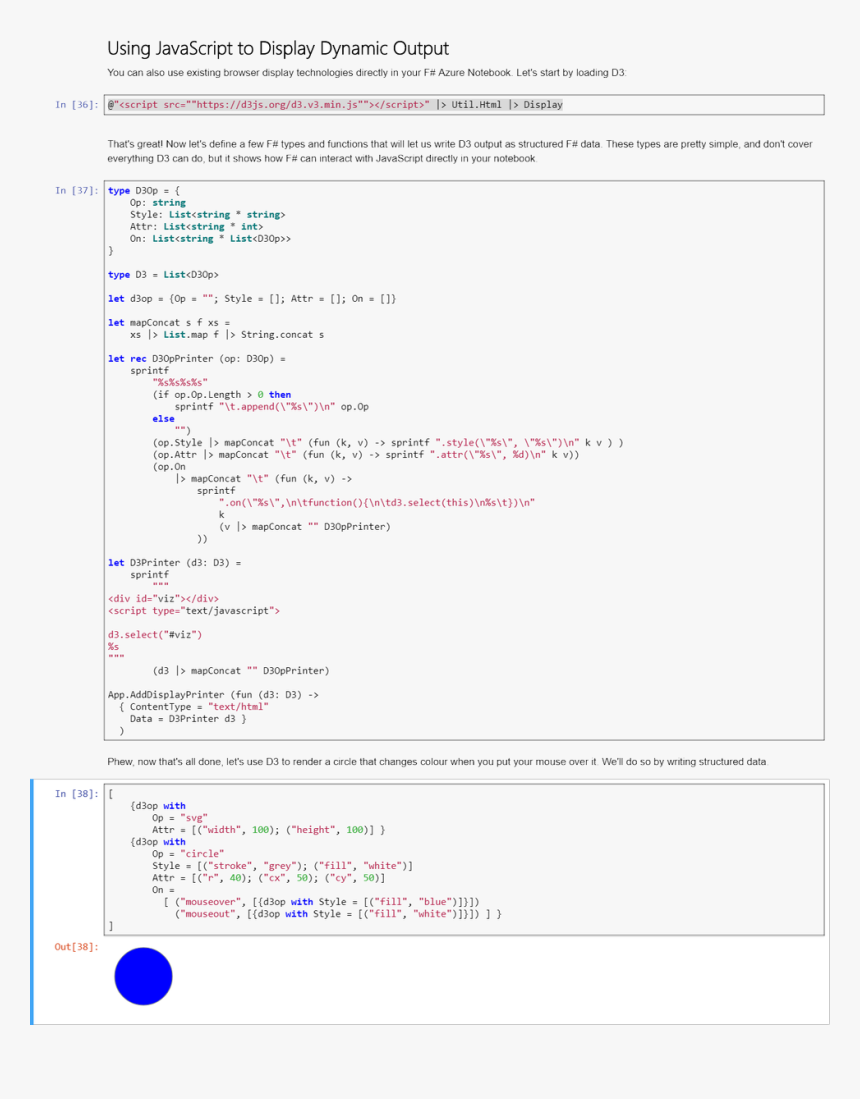Screen dimensions: 860x1099
Task: Click the Out[38] output prompt
Action: (76, 947)
